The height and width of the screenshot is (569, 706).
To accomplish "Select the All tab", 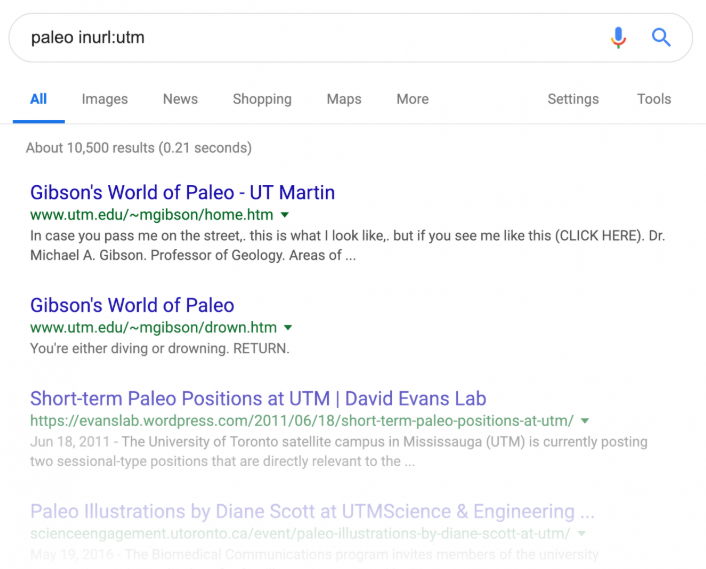I will [38, 99].
